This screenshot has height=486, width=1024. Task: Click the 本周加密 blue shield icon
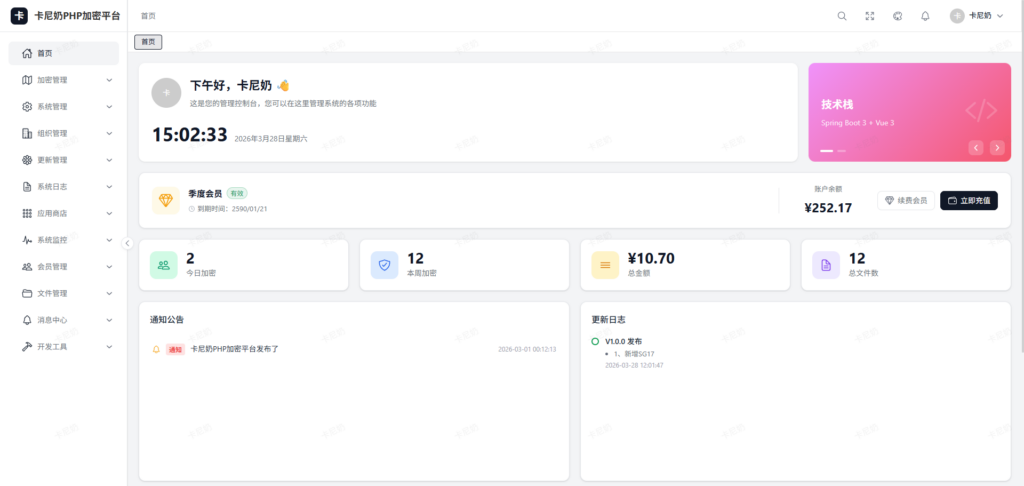pyautogui.click(x=384, y=264)
